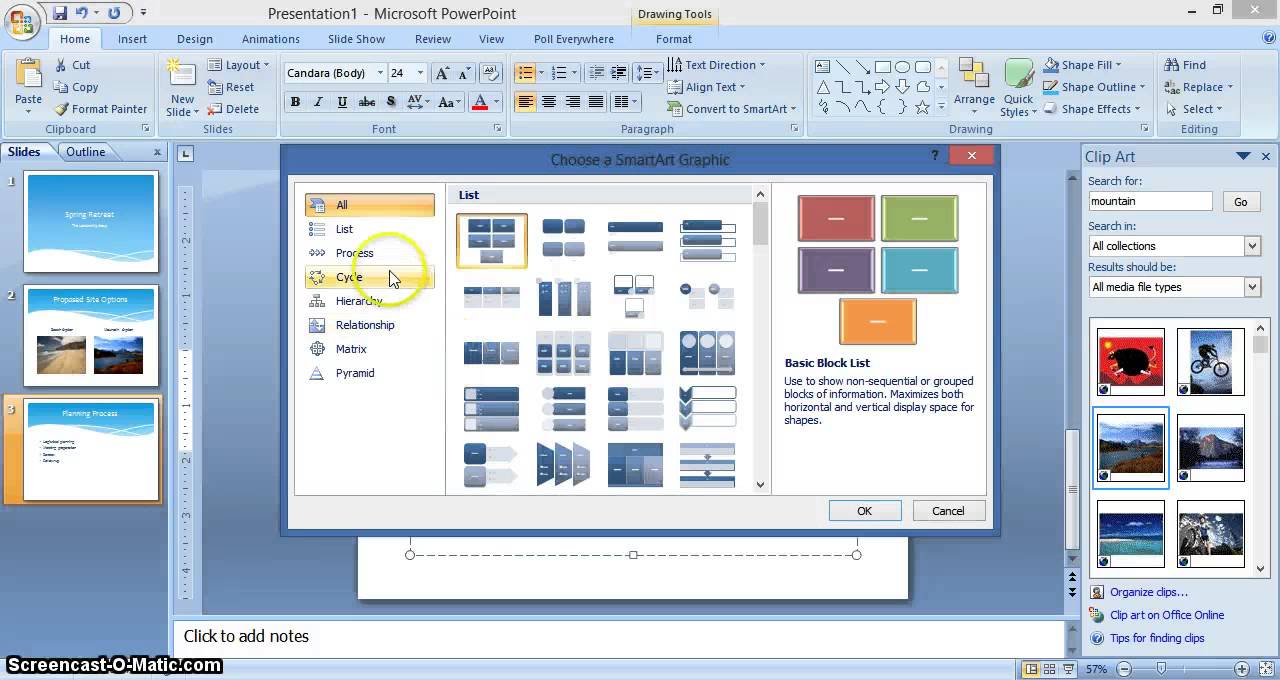The height and width of the screenshot is (680, 1280).
Task: Center the text alignment
Action: (549, 102)
